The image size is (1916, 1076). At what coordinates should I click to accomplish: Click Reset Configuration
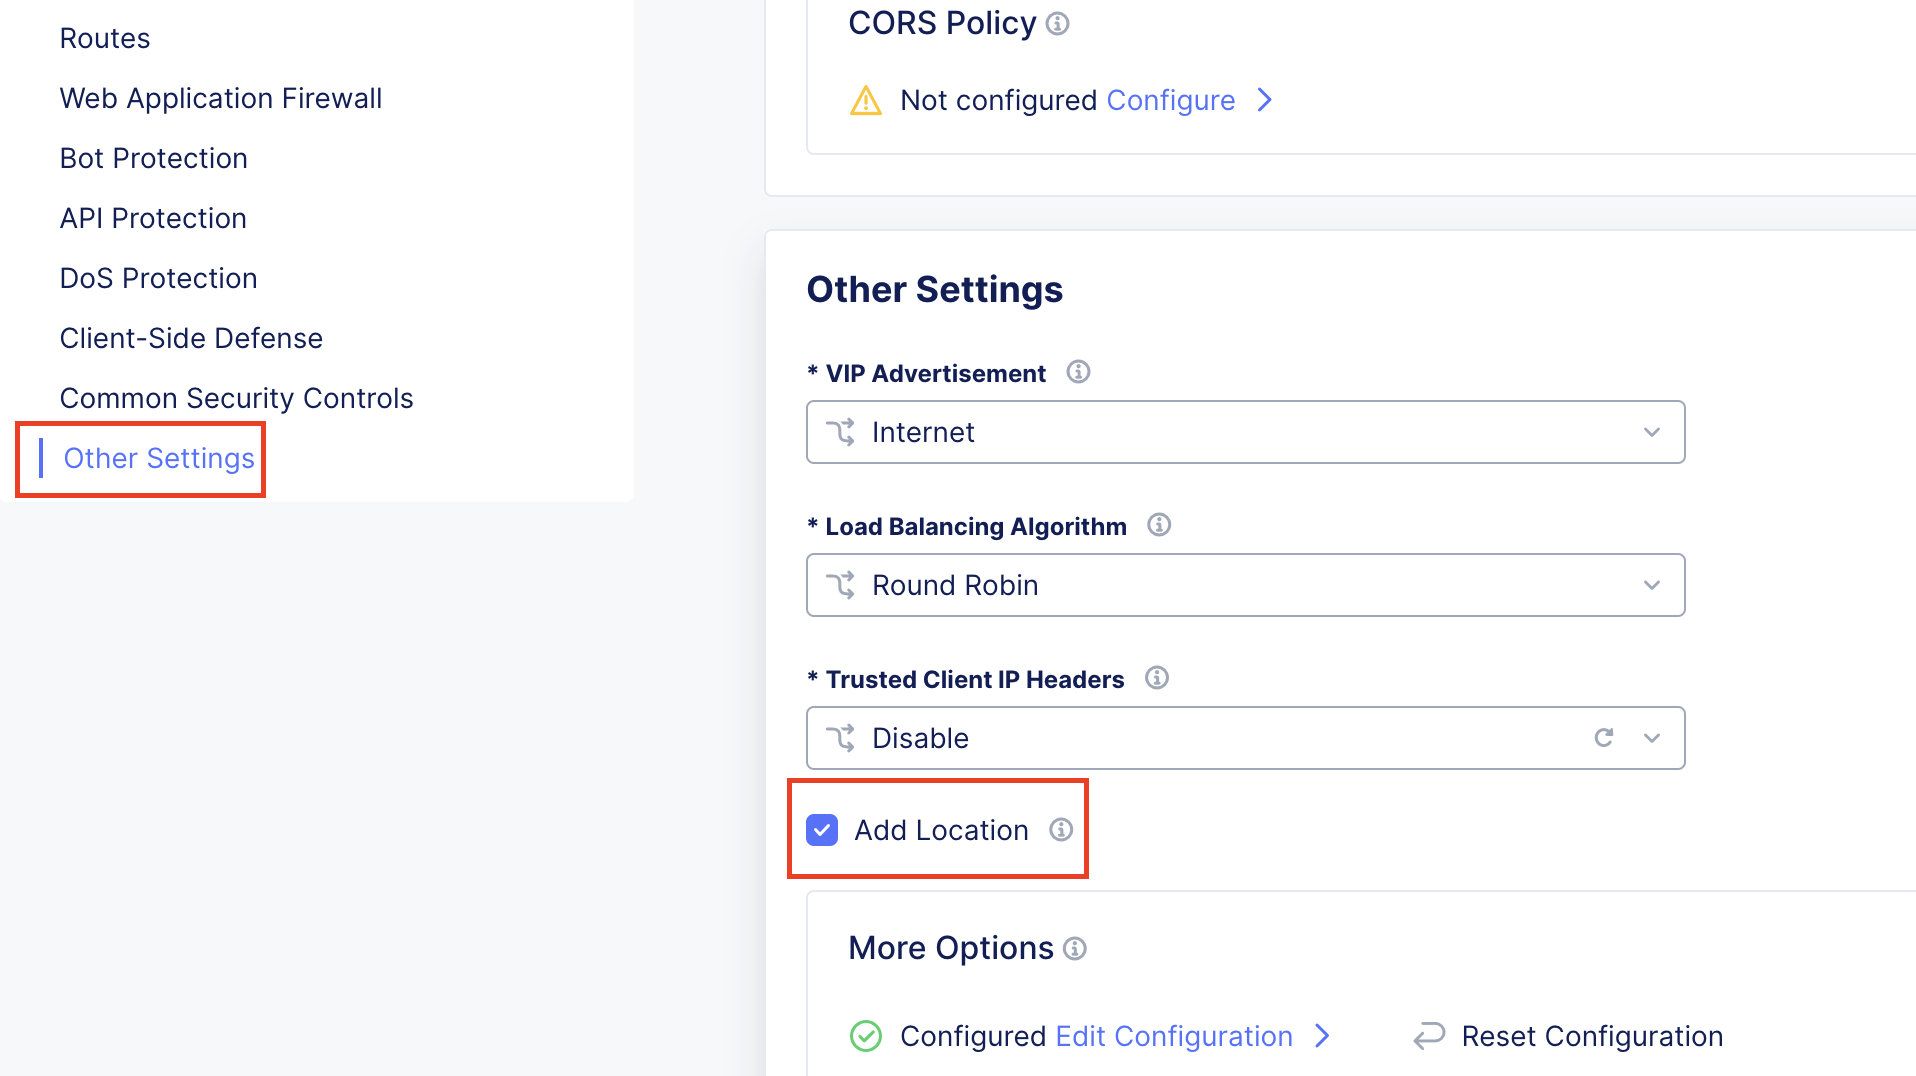pos(1591,1036)
